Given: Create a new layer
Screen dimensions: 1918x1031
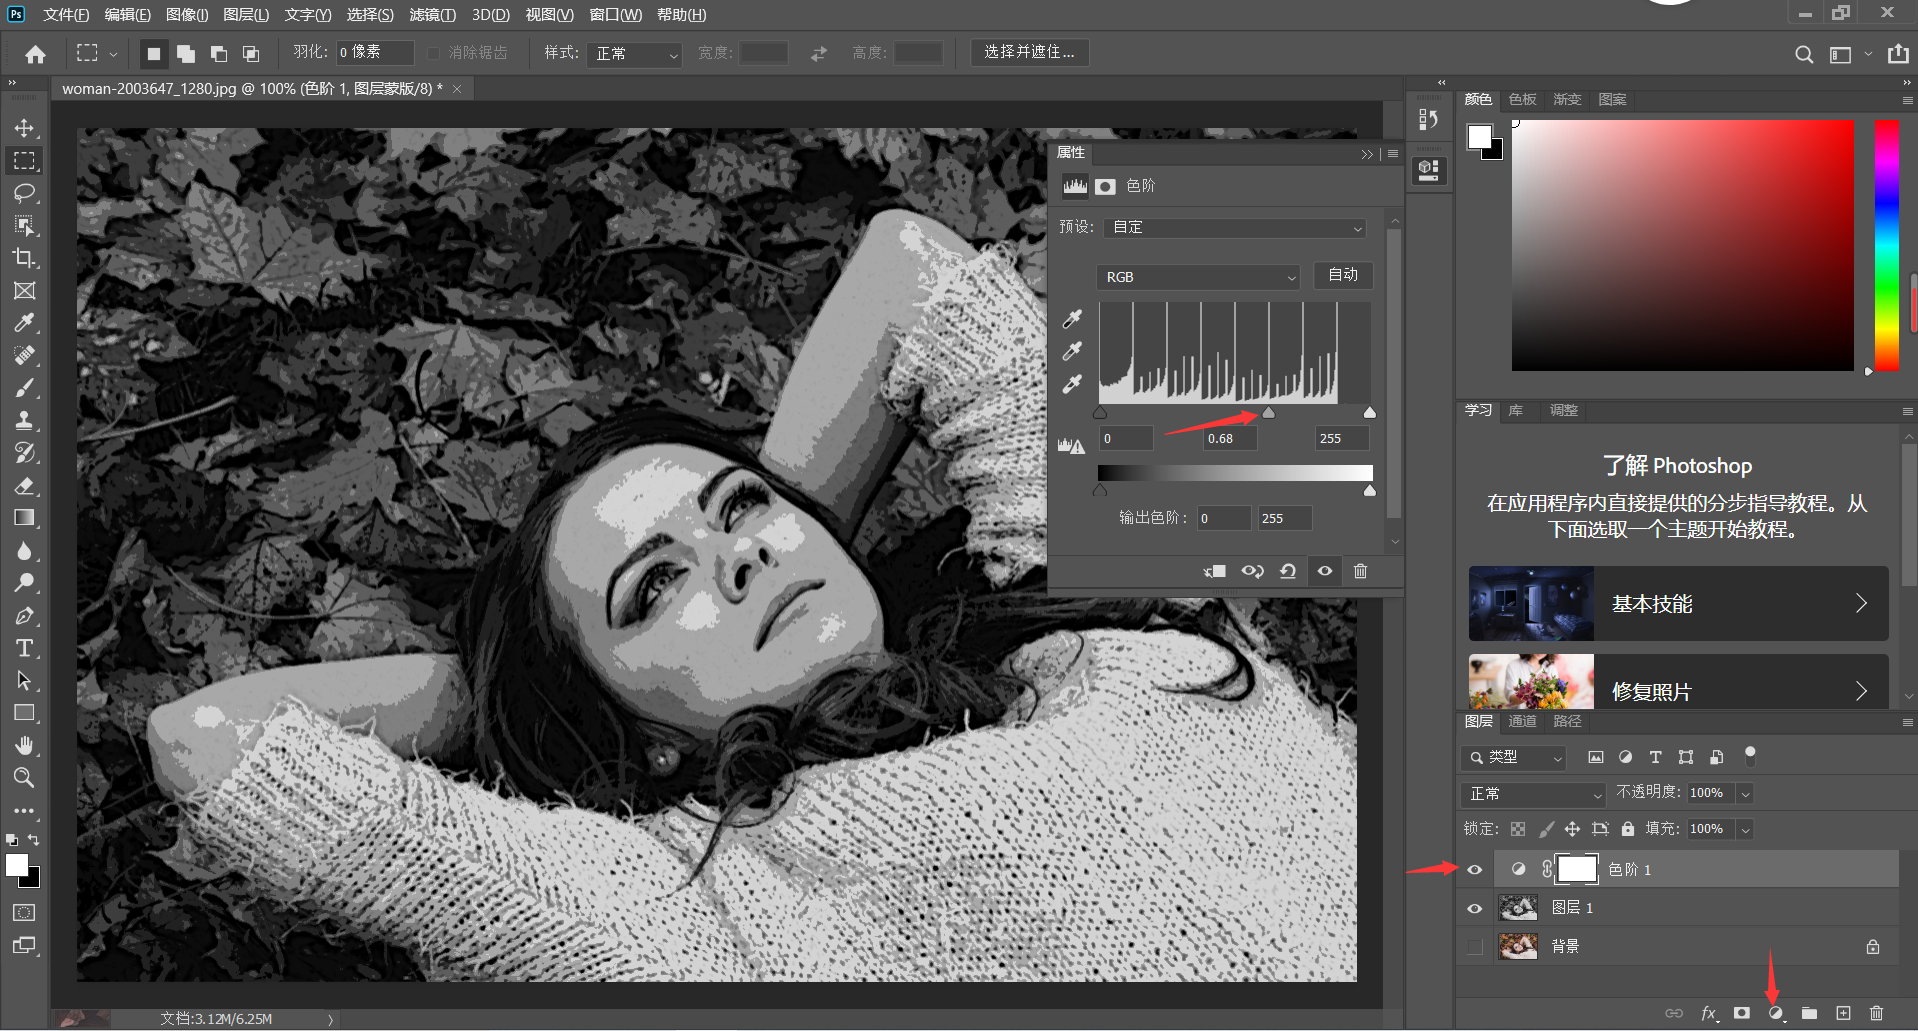Looking at the screenshot, I should [1843, 1013].
